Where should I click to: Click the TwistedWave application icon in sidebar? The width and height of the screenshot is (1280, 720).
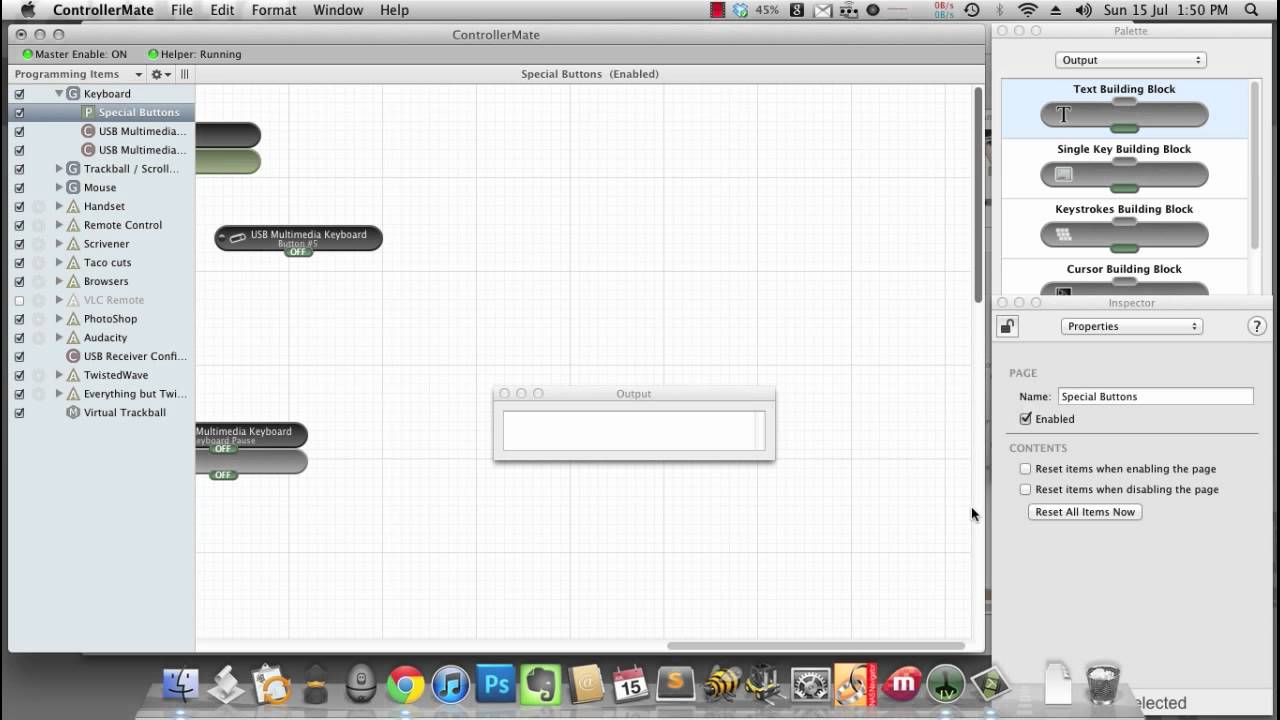tap(73, 375)
